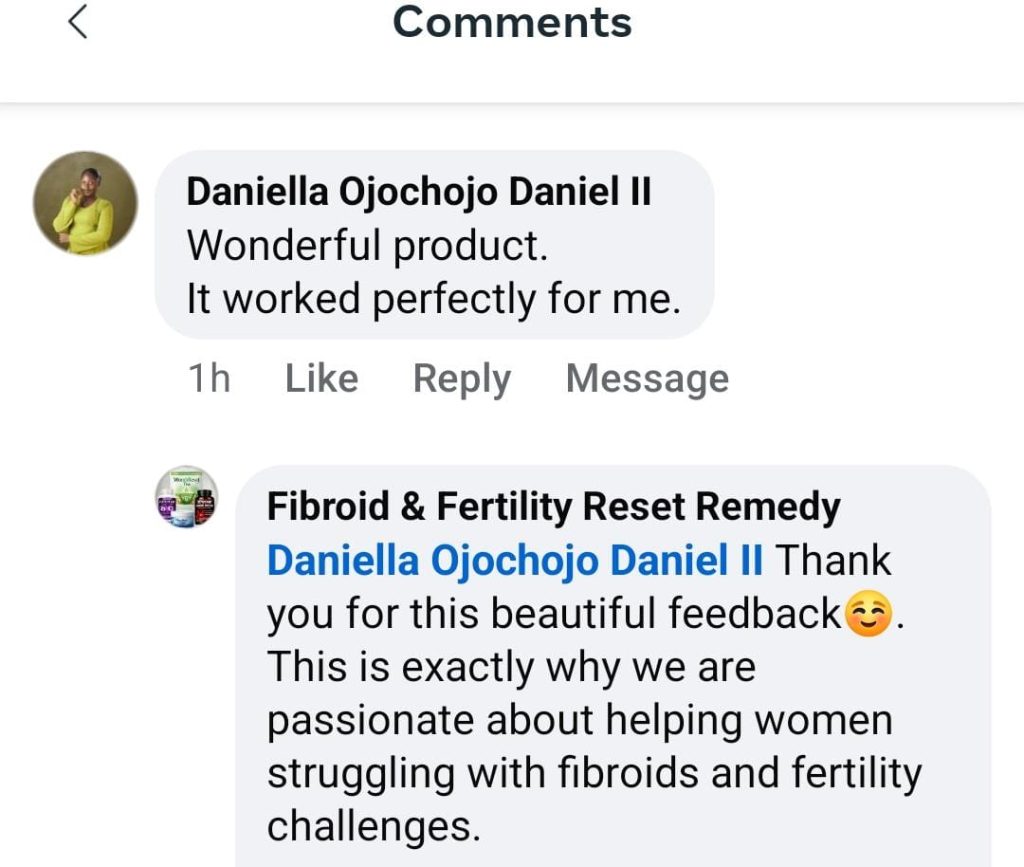Tap the word "Thank" after the blue mention

(x=834, y=560)
